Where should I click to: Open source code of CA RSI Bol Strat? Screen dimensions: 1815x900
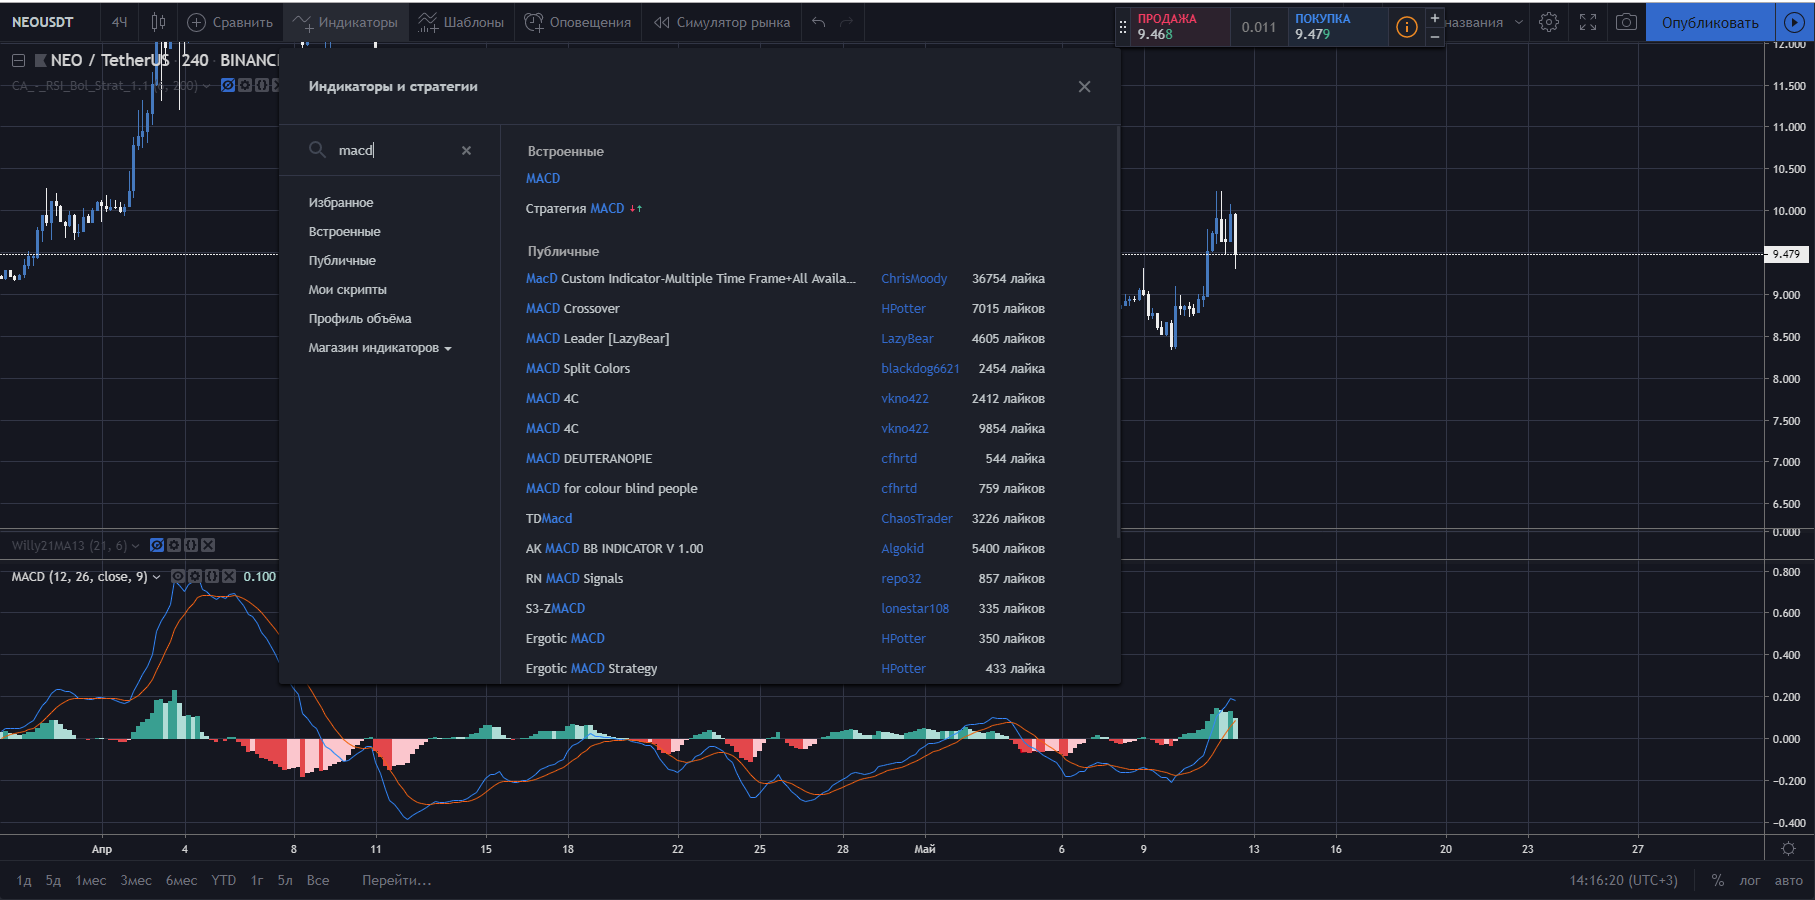262,85
